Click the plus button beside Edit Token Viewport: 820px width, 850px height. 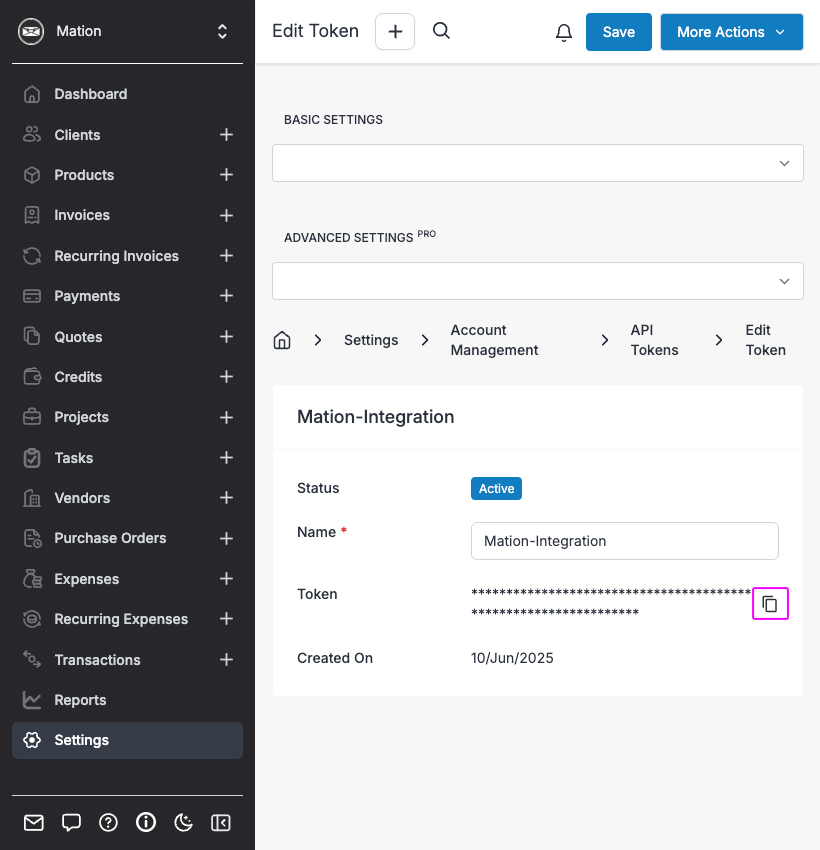click(395, 31)
